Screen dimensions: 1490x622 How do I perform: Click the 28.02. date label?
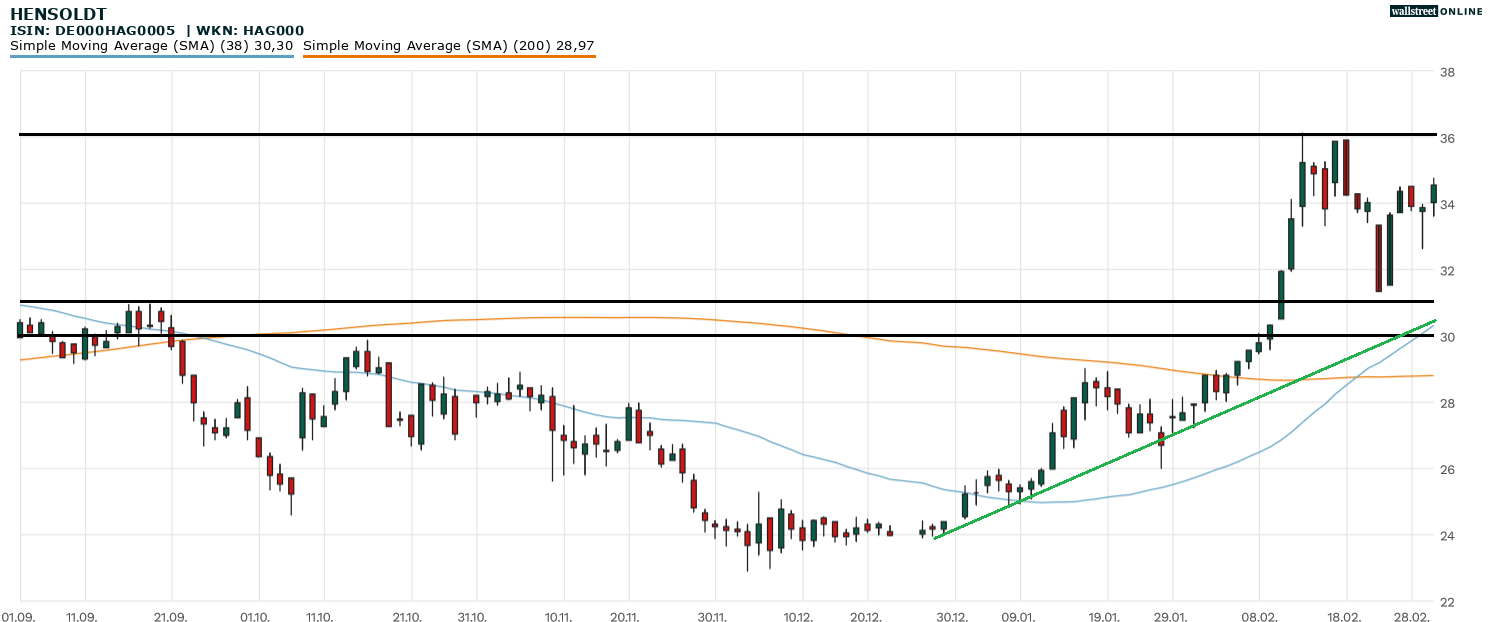1412,617
